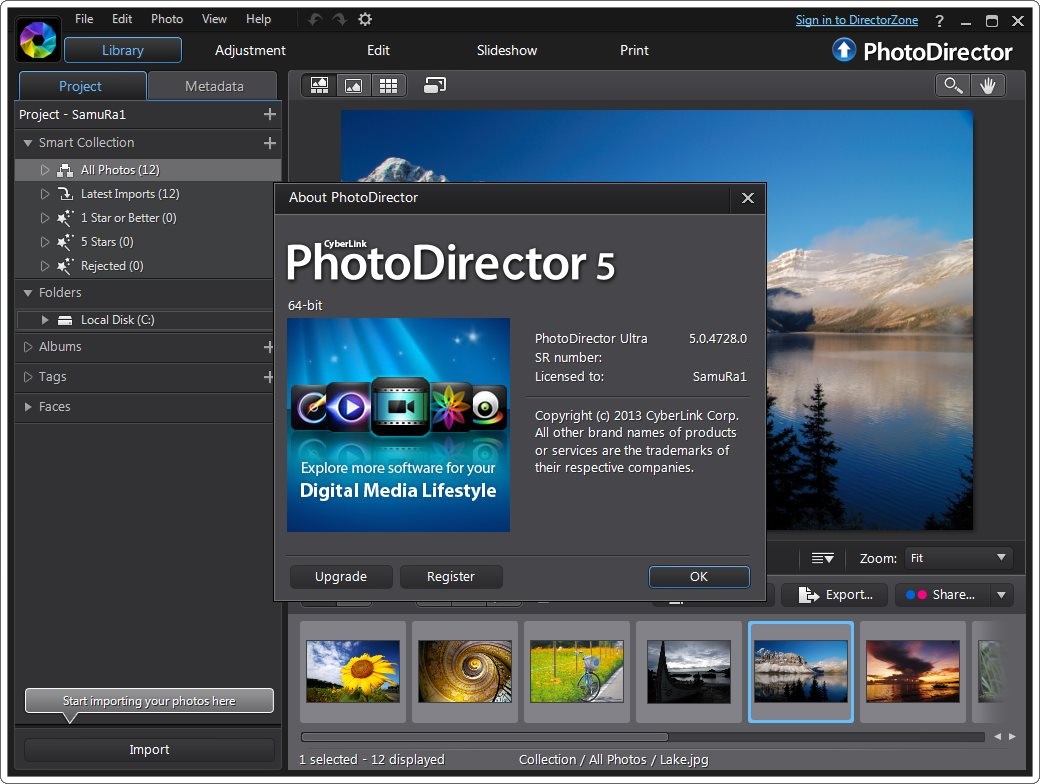Screen dimensions: 1040x784
Task: Select the sunflower photo thumbnail
Action: 353,671
